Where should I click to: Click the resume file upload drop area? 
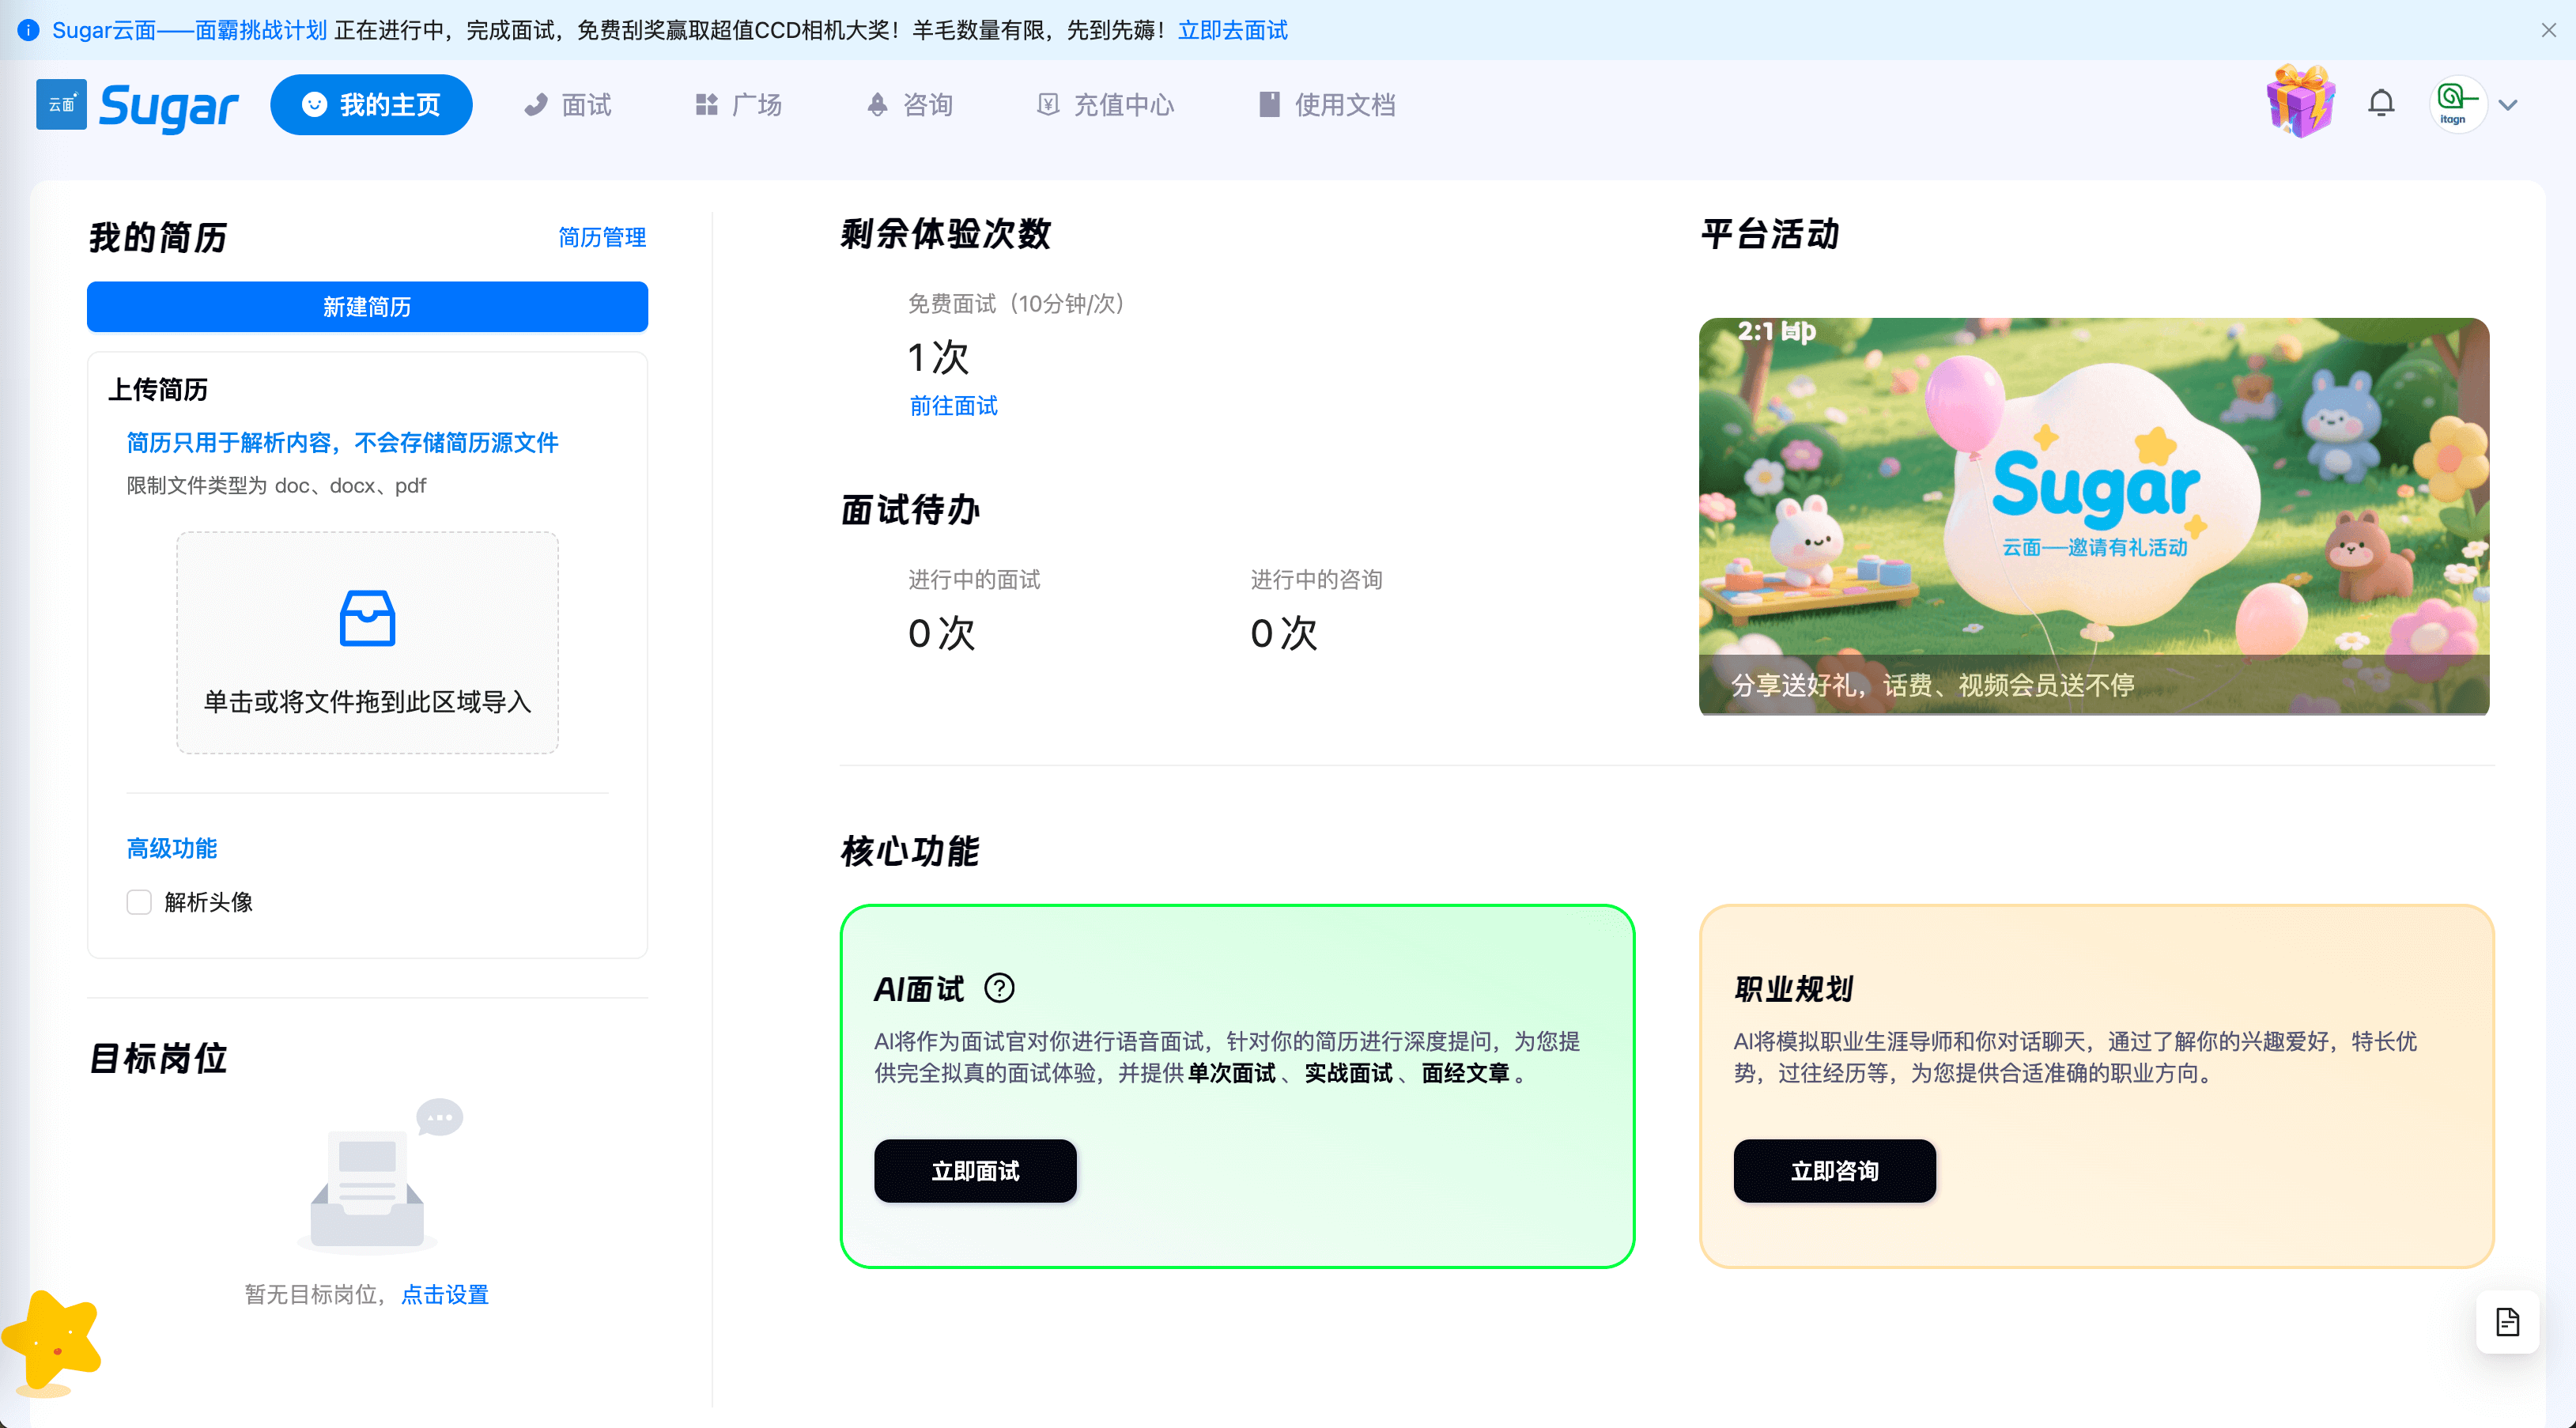pyautogui.click(x=367, y=642)
